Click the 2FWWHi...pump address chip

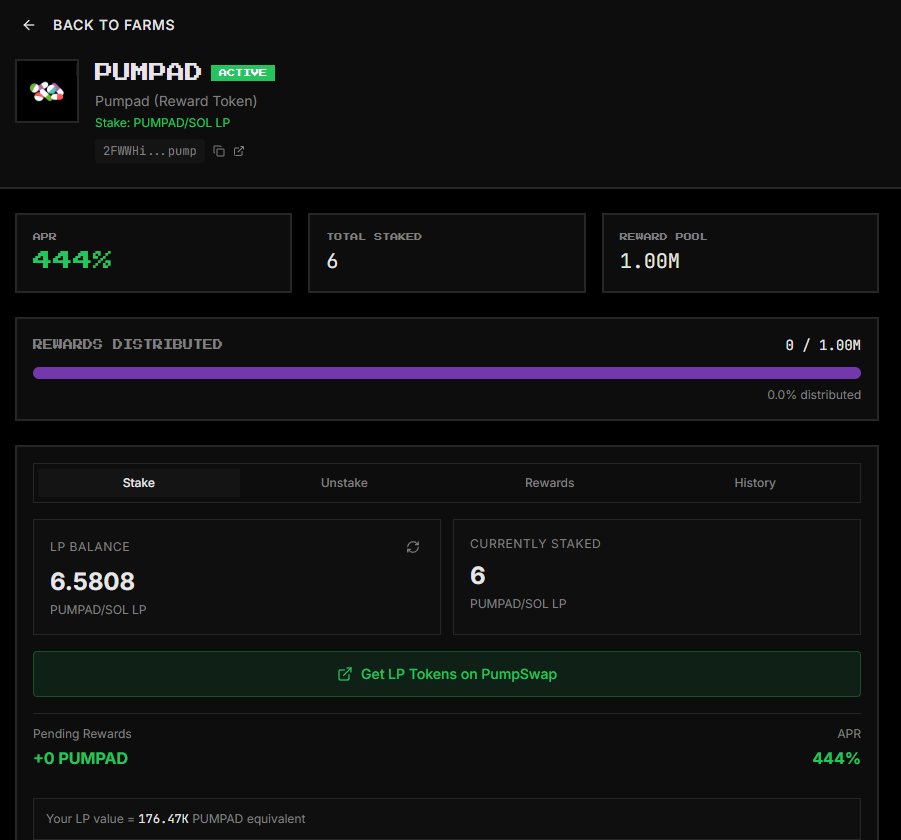click(x=149, y=151)
